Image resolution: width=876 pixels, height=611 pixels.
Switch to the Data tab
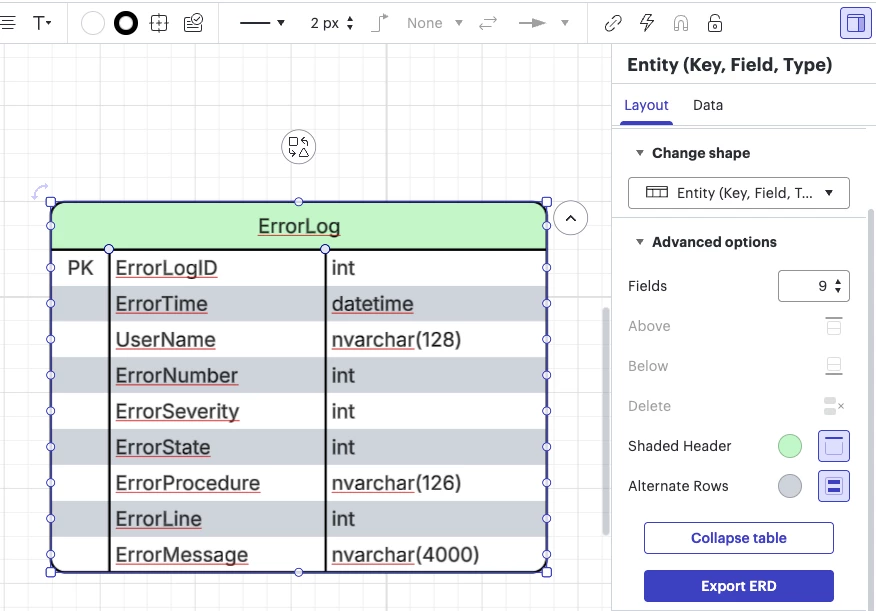708,105
